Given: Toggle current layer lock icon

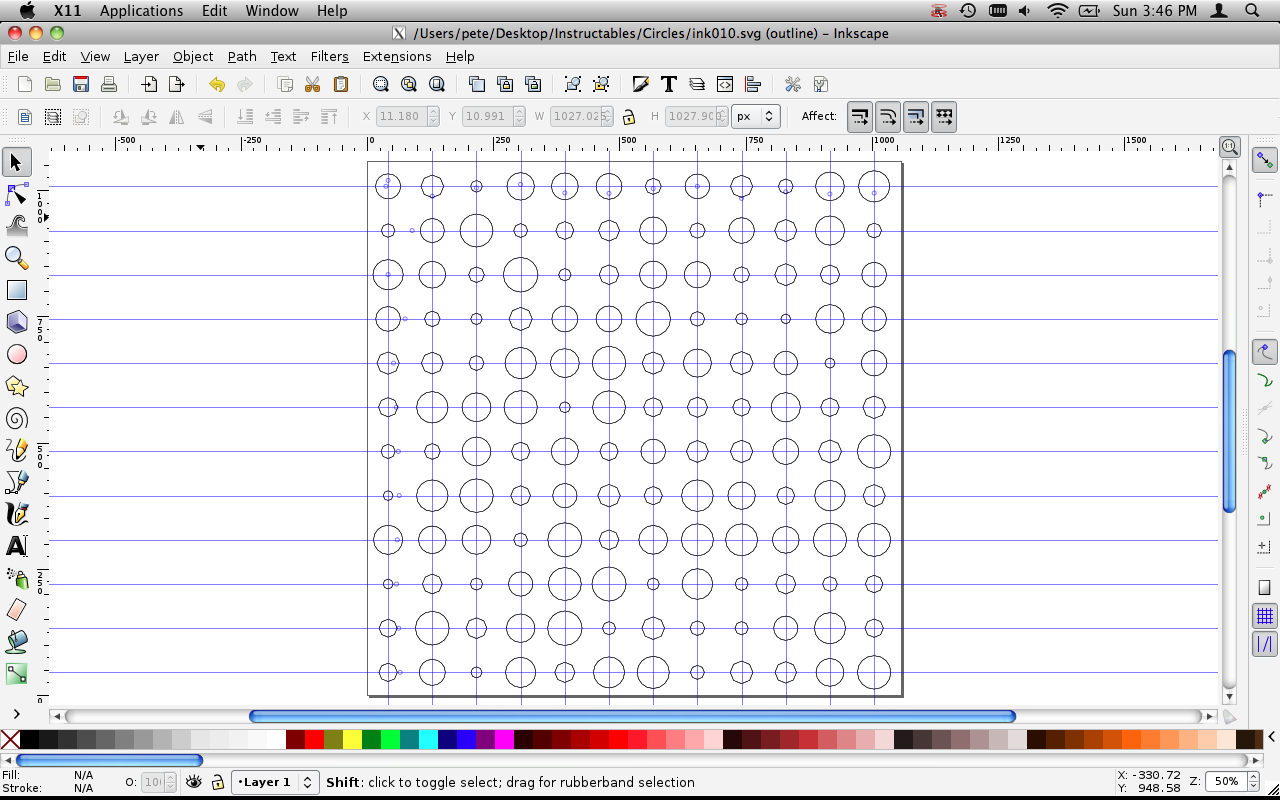Looking at the screenshot, I should point(217,782).
